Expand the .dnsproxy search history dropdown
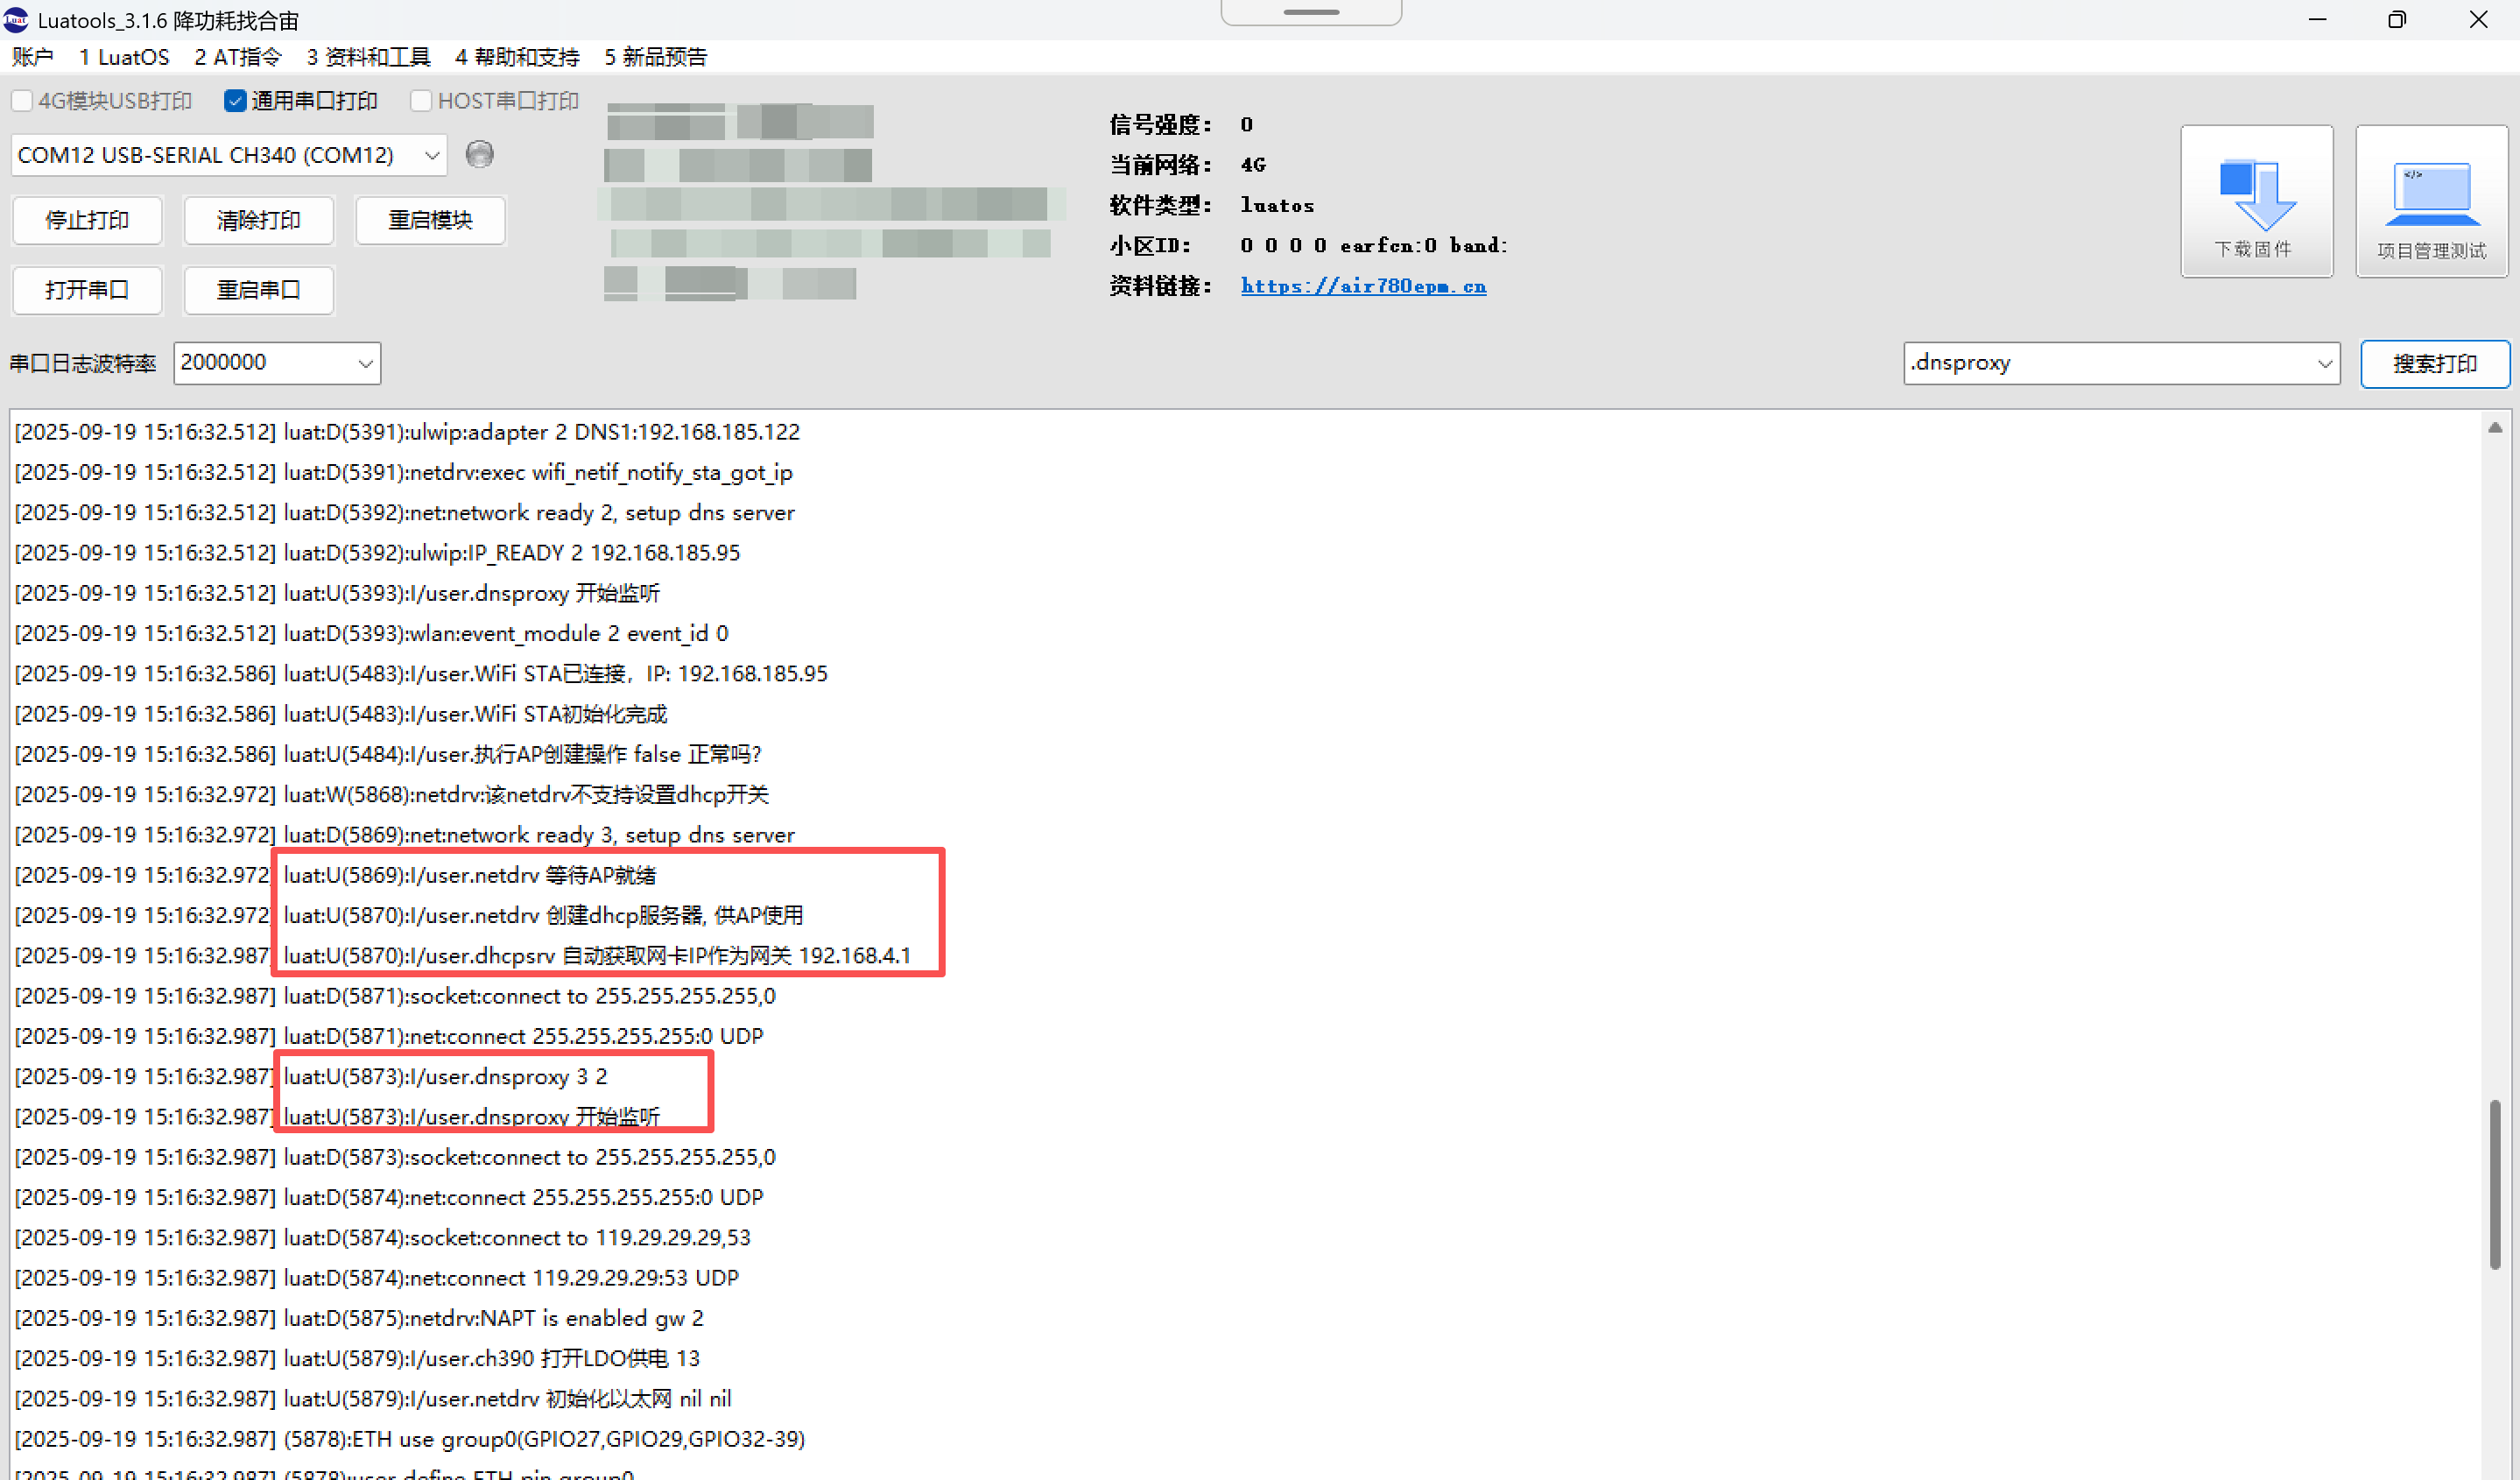The image size is (2520, 1480). 2324,363
